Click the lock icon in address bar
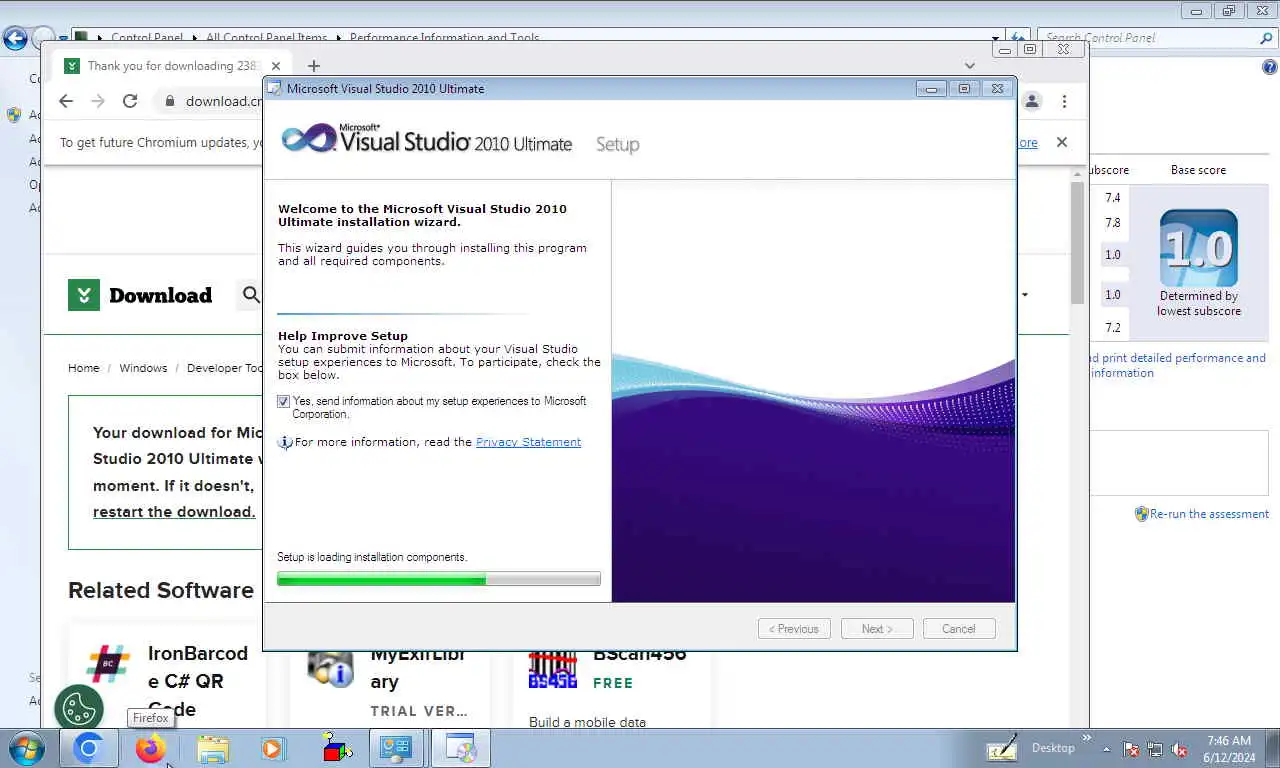The width and height of the screenshot is (1280, 768). click(169, 101)
